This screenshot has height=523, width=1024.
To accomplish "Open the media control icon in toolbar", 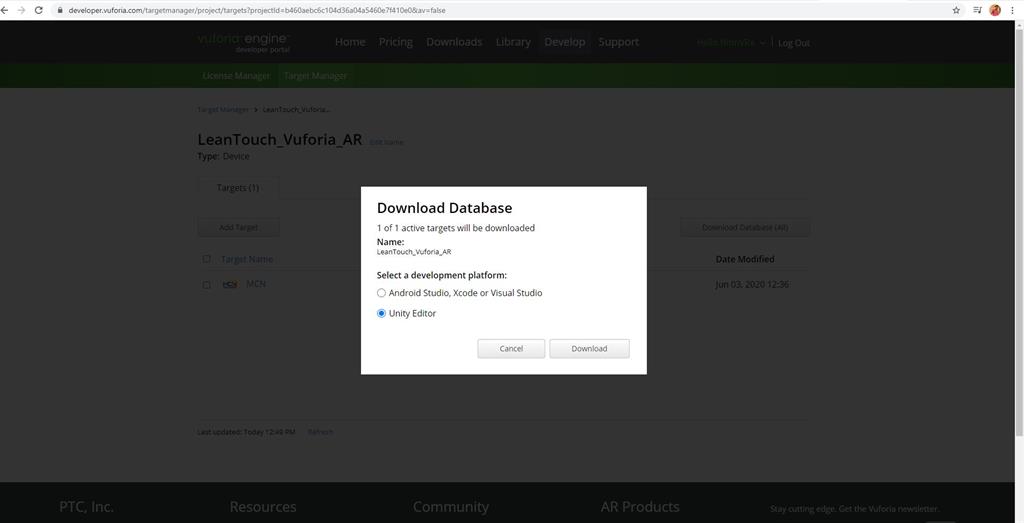I will pyautogui.click(x=977, y=10).
